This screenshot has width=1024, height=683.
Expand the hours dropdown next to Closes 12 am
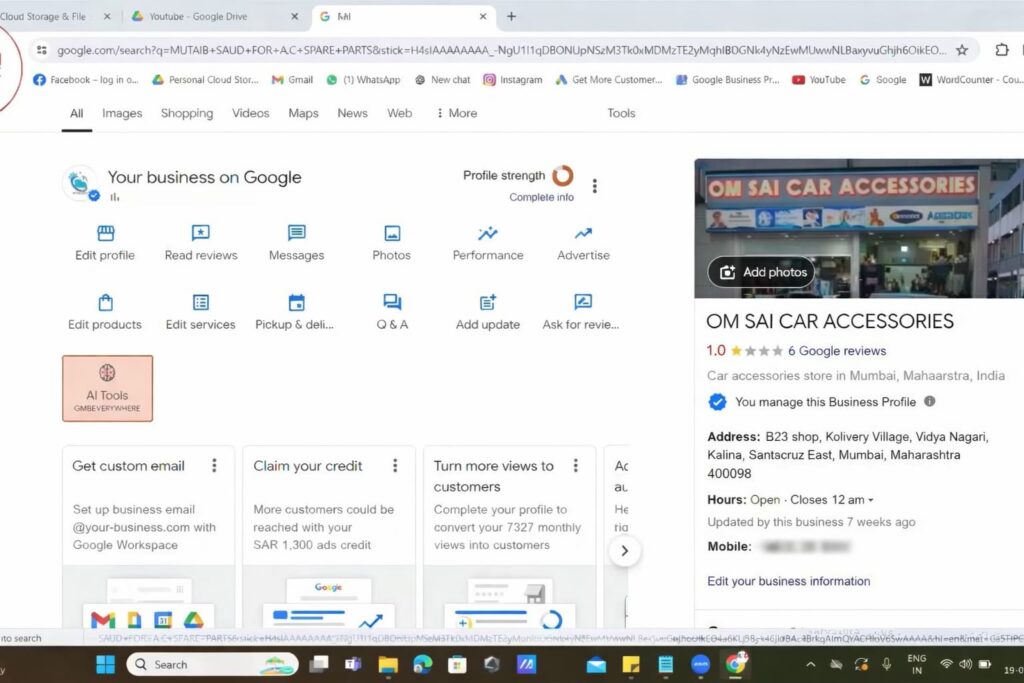(870, 500)
